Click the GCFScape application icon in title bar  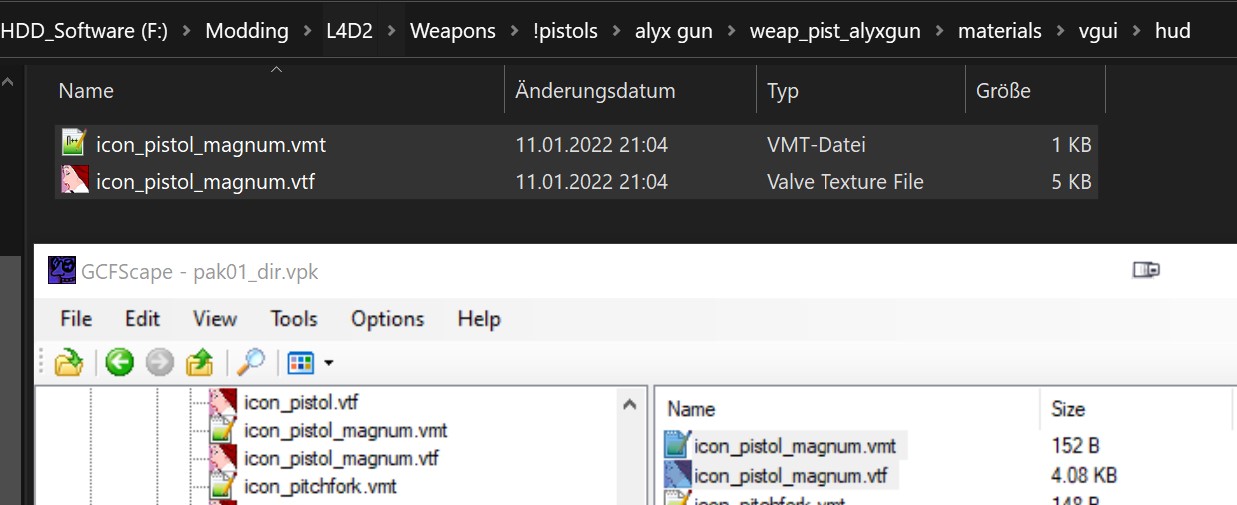point(62,270)
